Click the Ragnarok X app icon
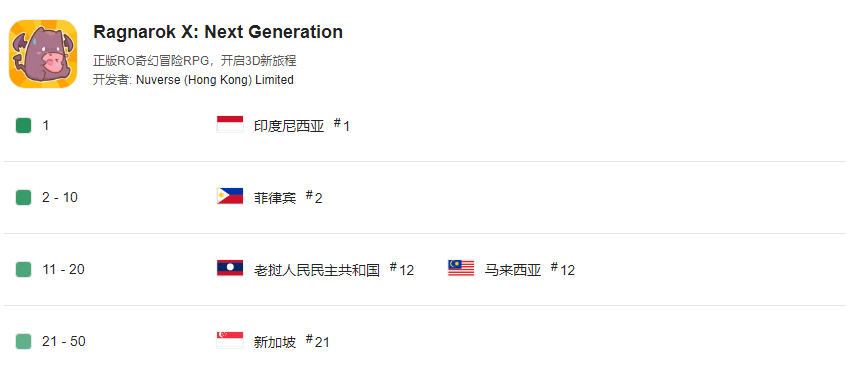851x389 pixels. 43,53
